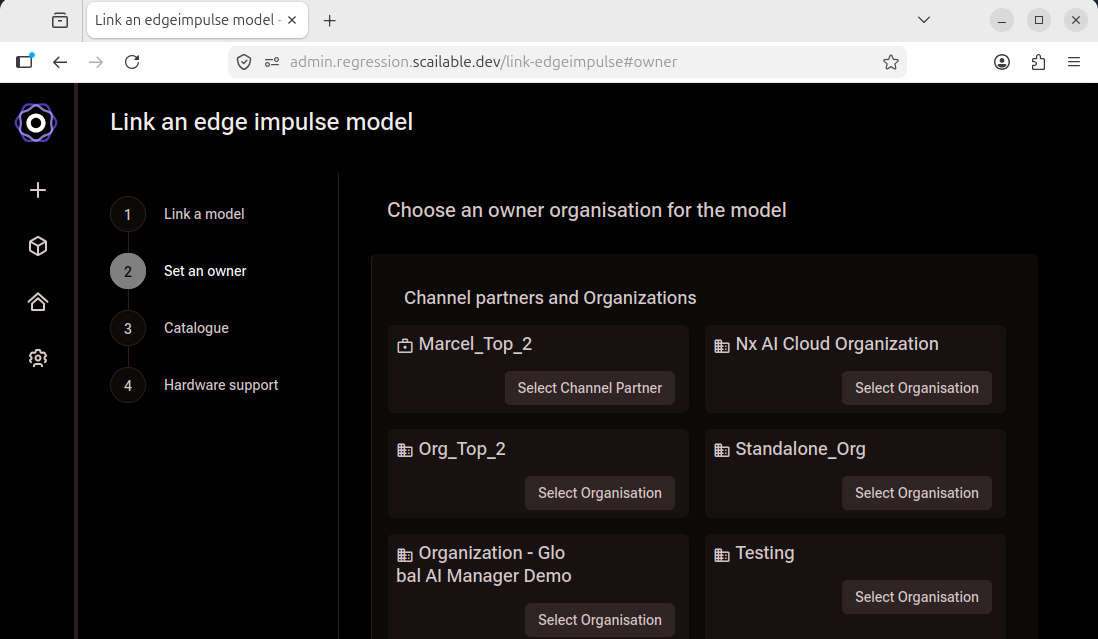Bookmark this page with the star icon
1098x639 pixels.
coord(891,62)
